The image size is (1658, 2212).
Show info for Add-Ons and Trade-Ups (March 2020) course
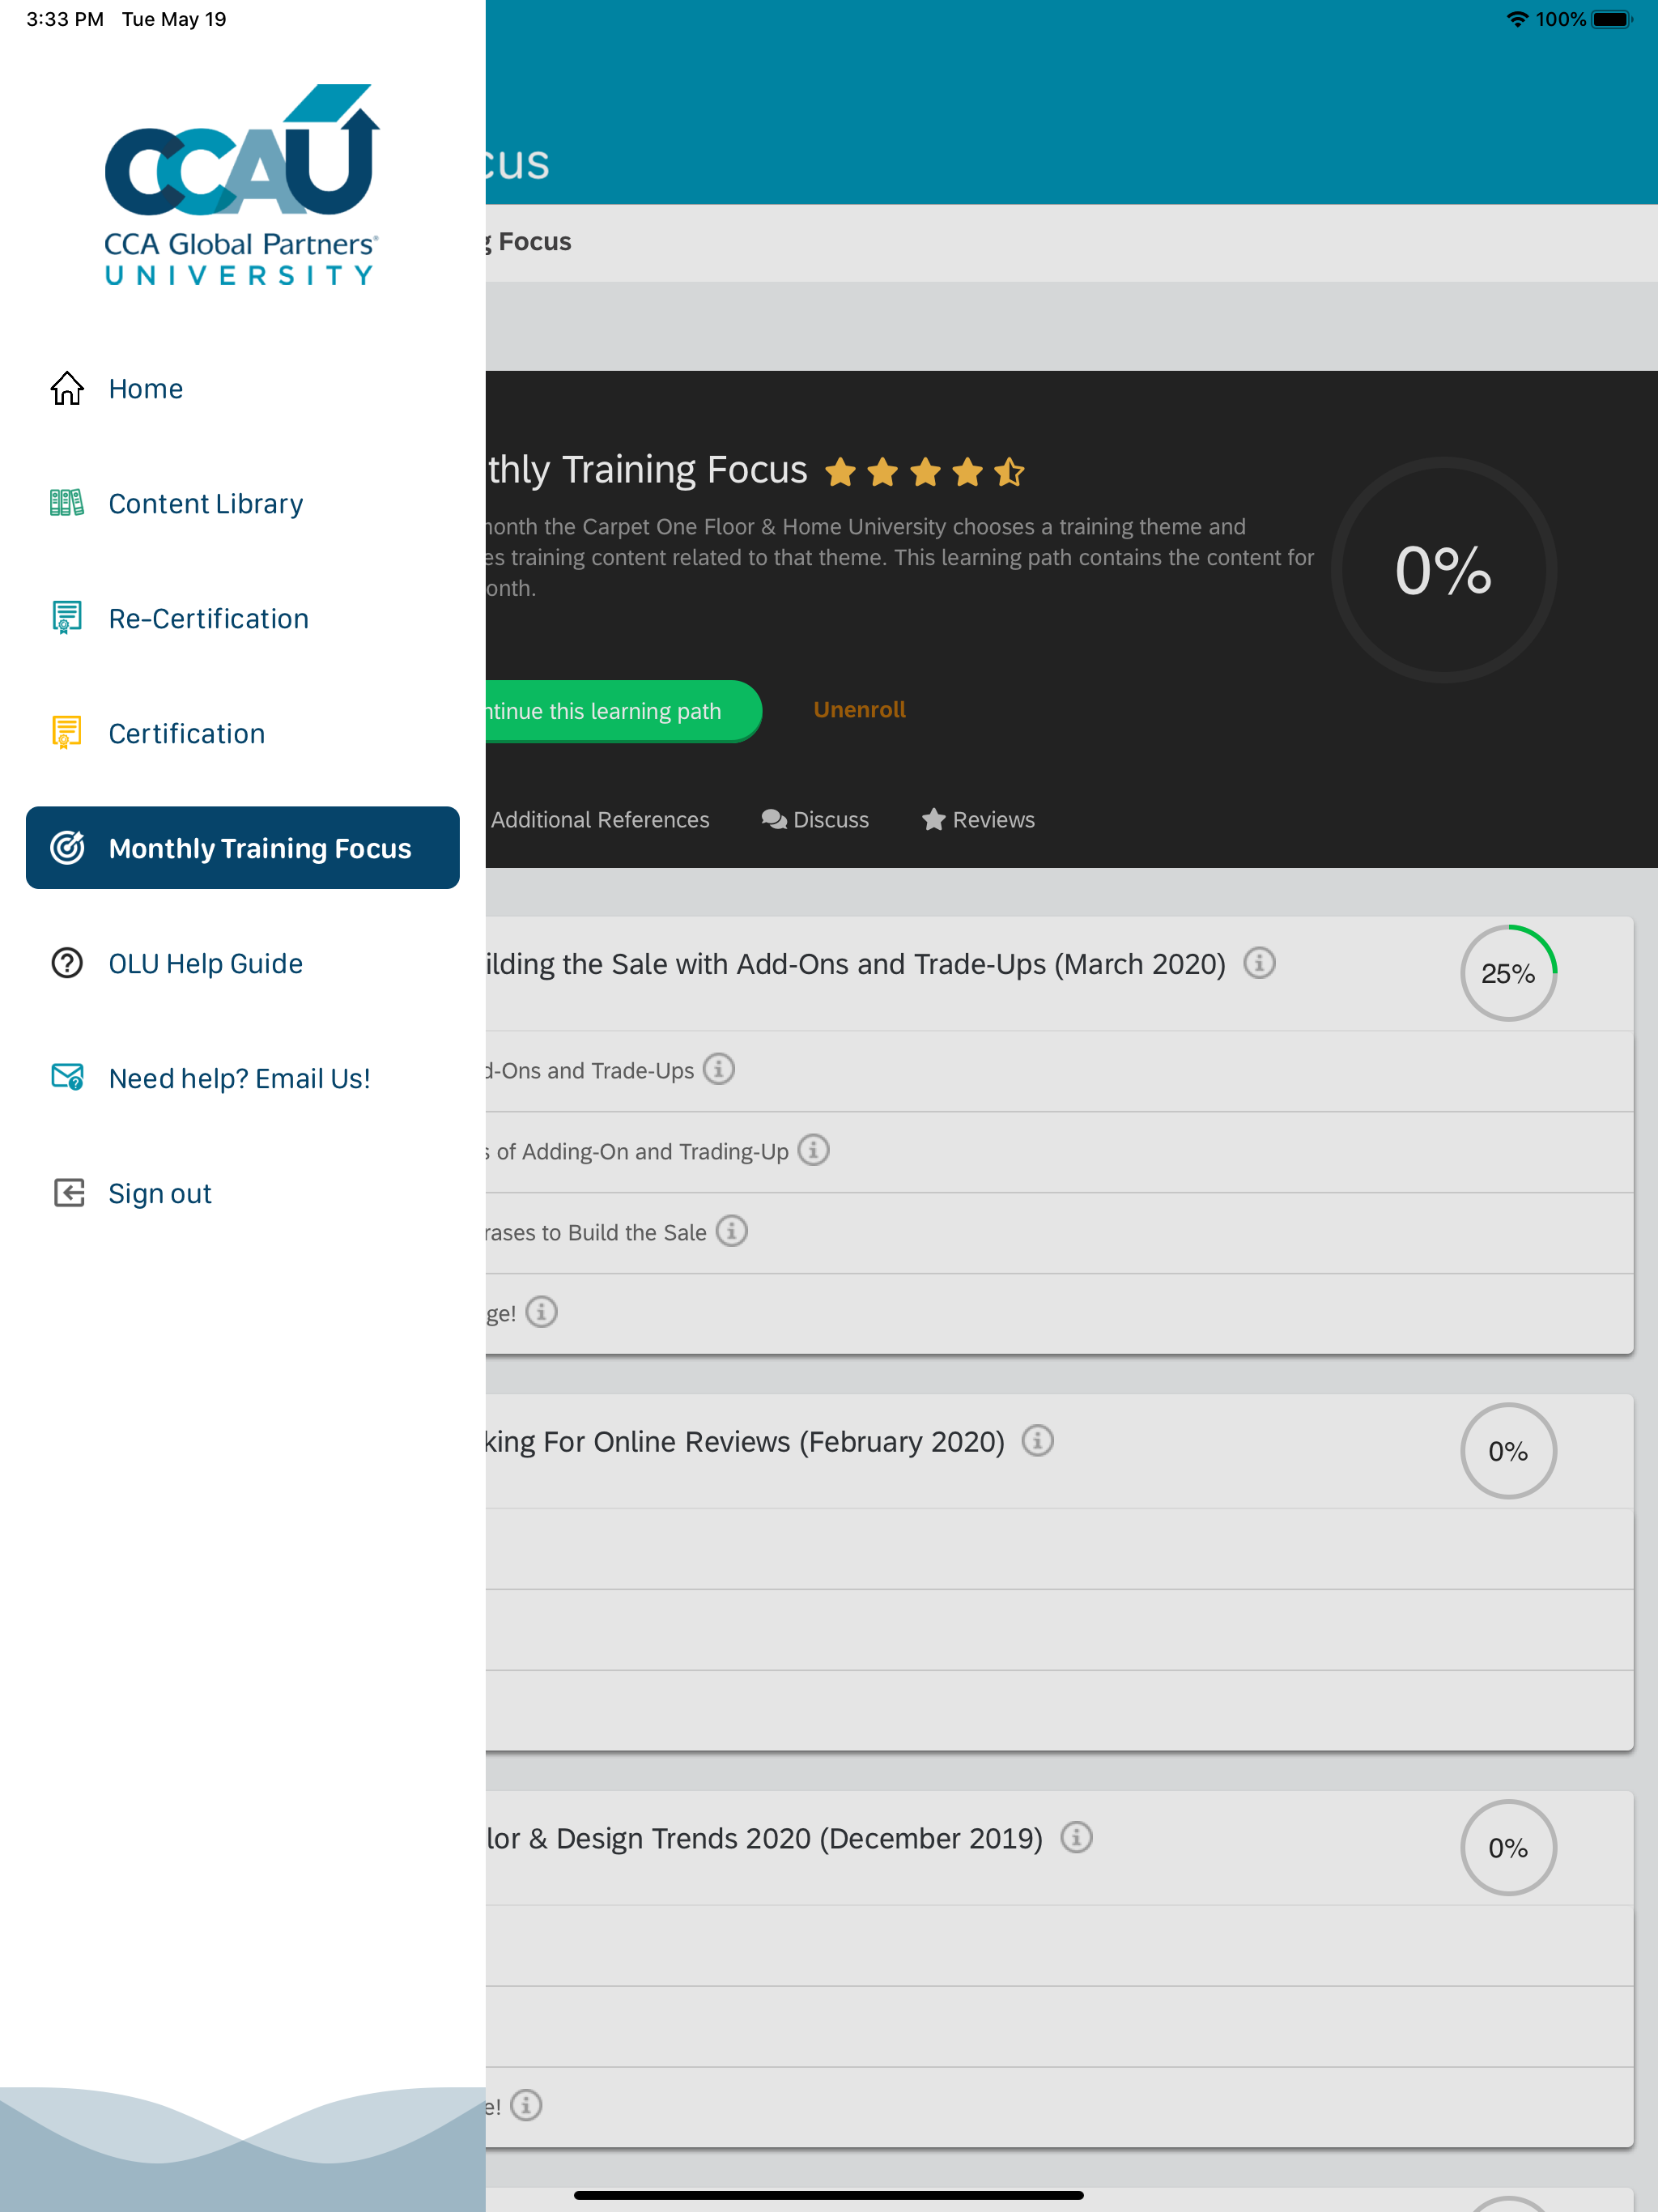[1259, 963]
